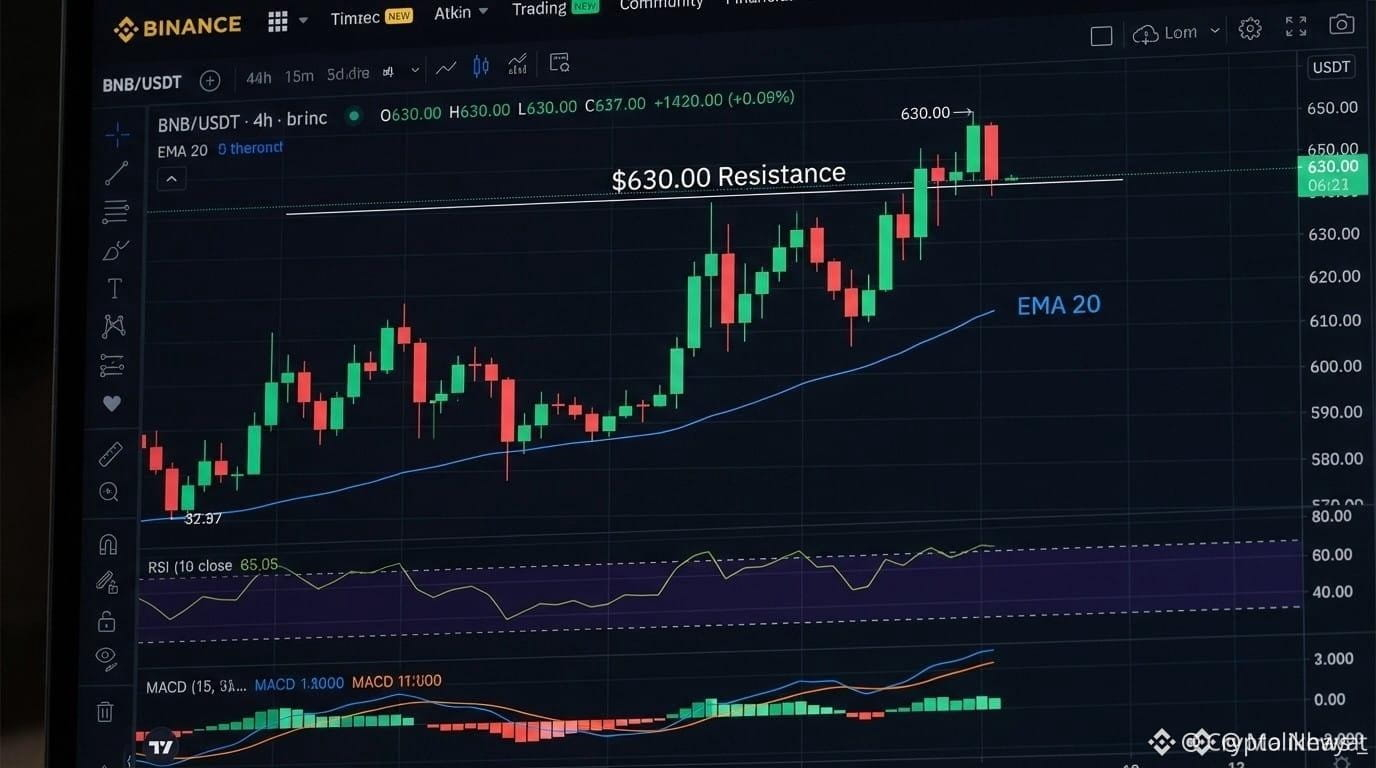1376x768 pixels.
Task: Click the 32.37 low price marker
Action: pos(203,518)
